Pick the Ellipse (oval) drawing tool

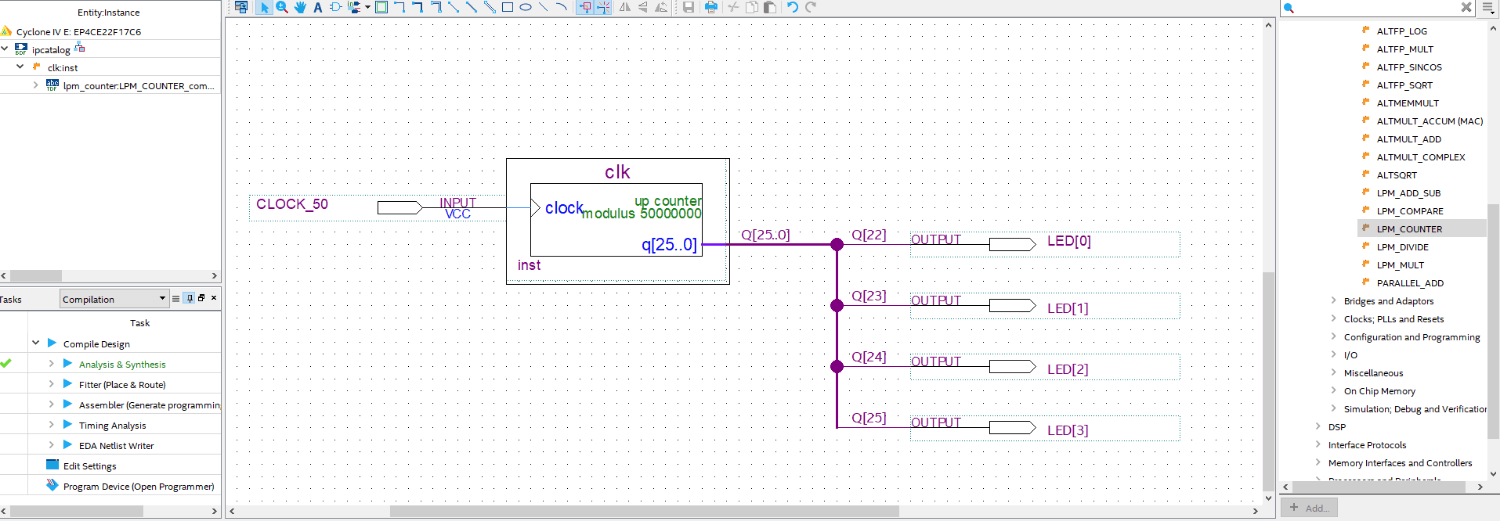click(x=525, y=7)
